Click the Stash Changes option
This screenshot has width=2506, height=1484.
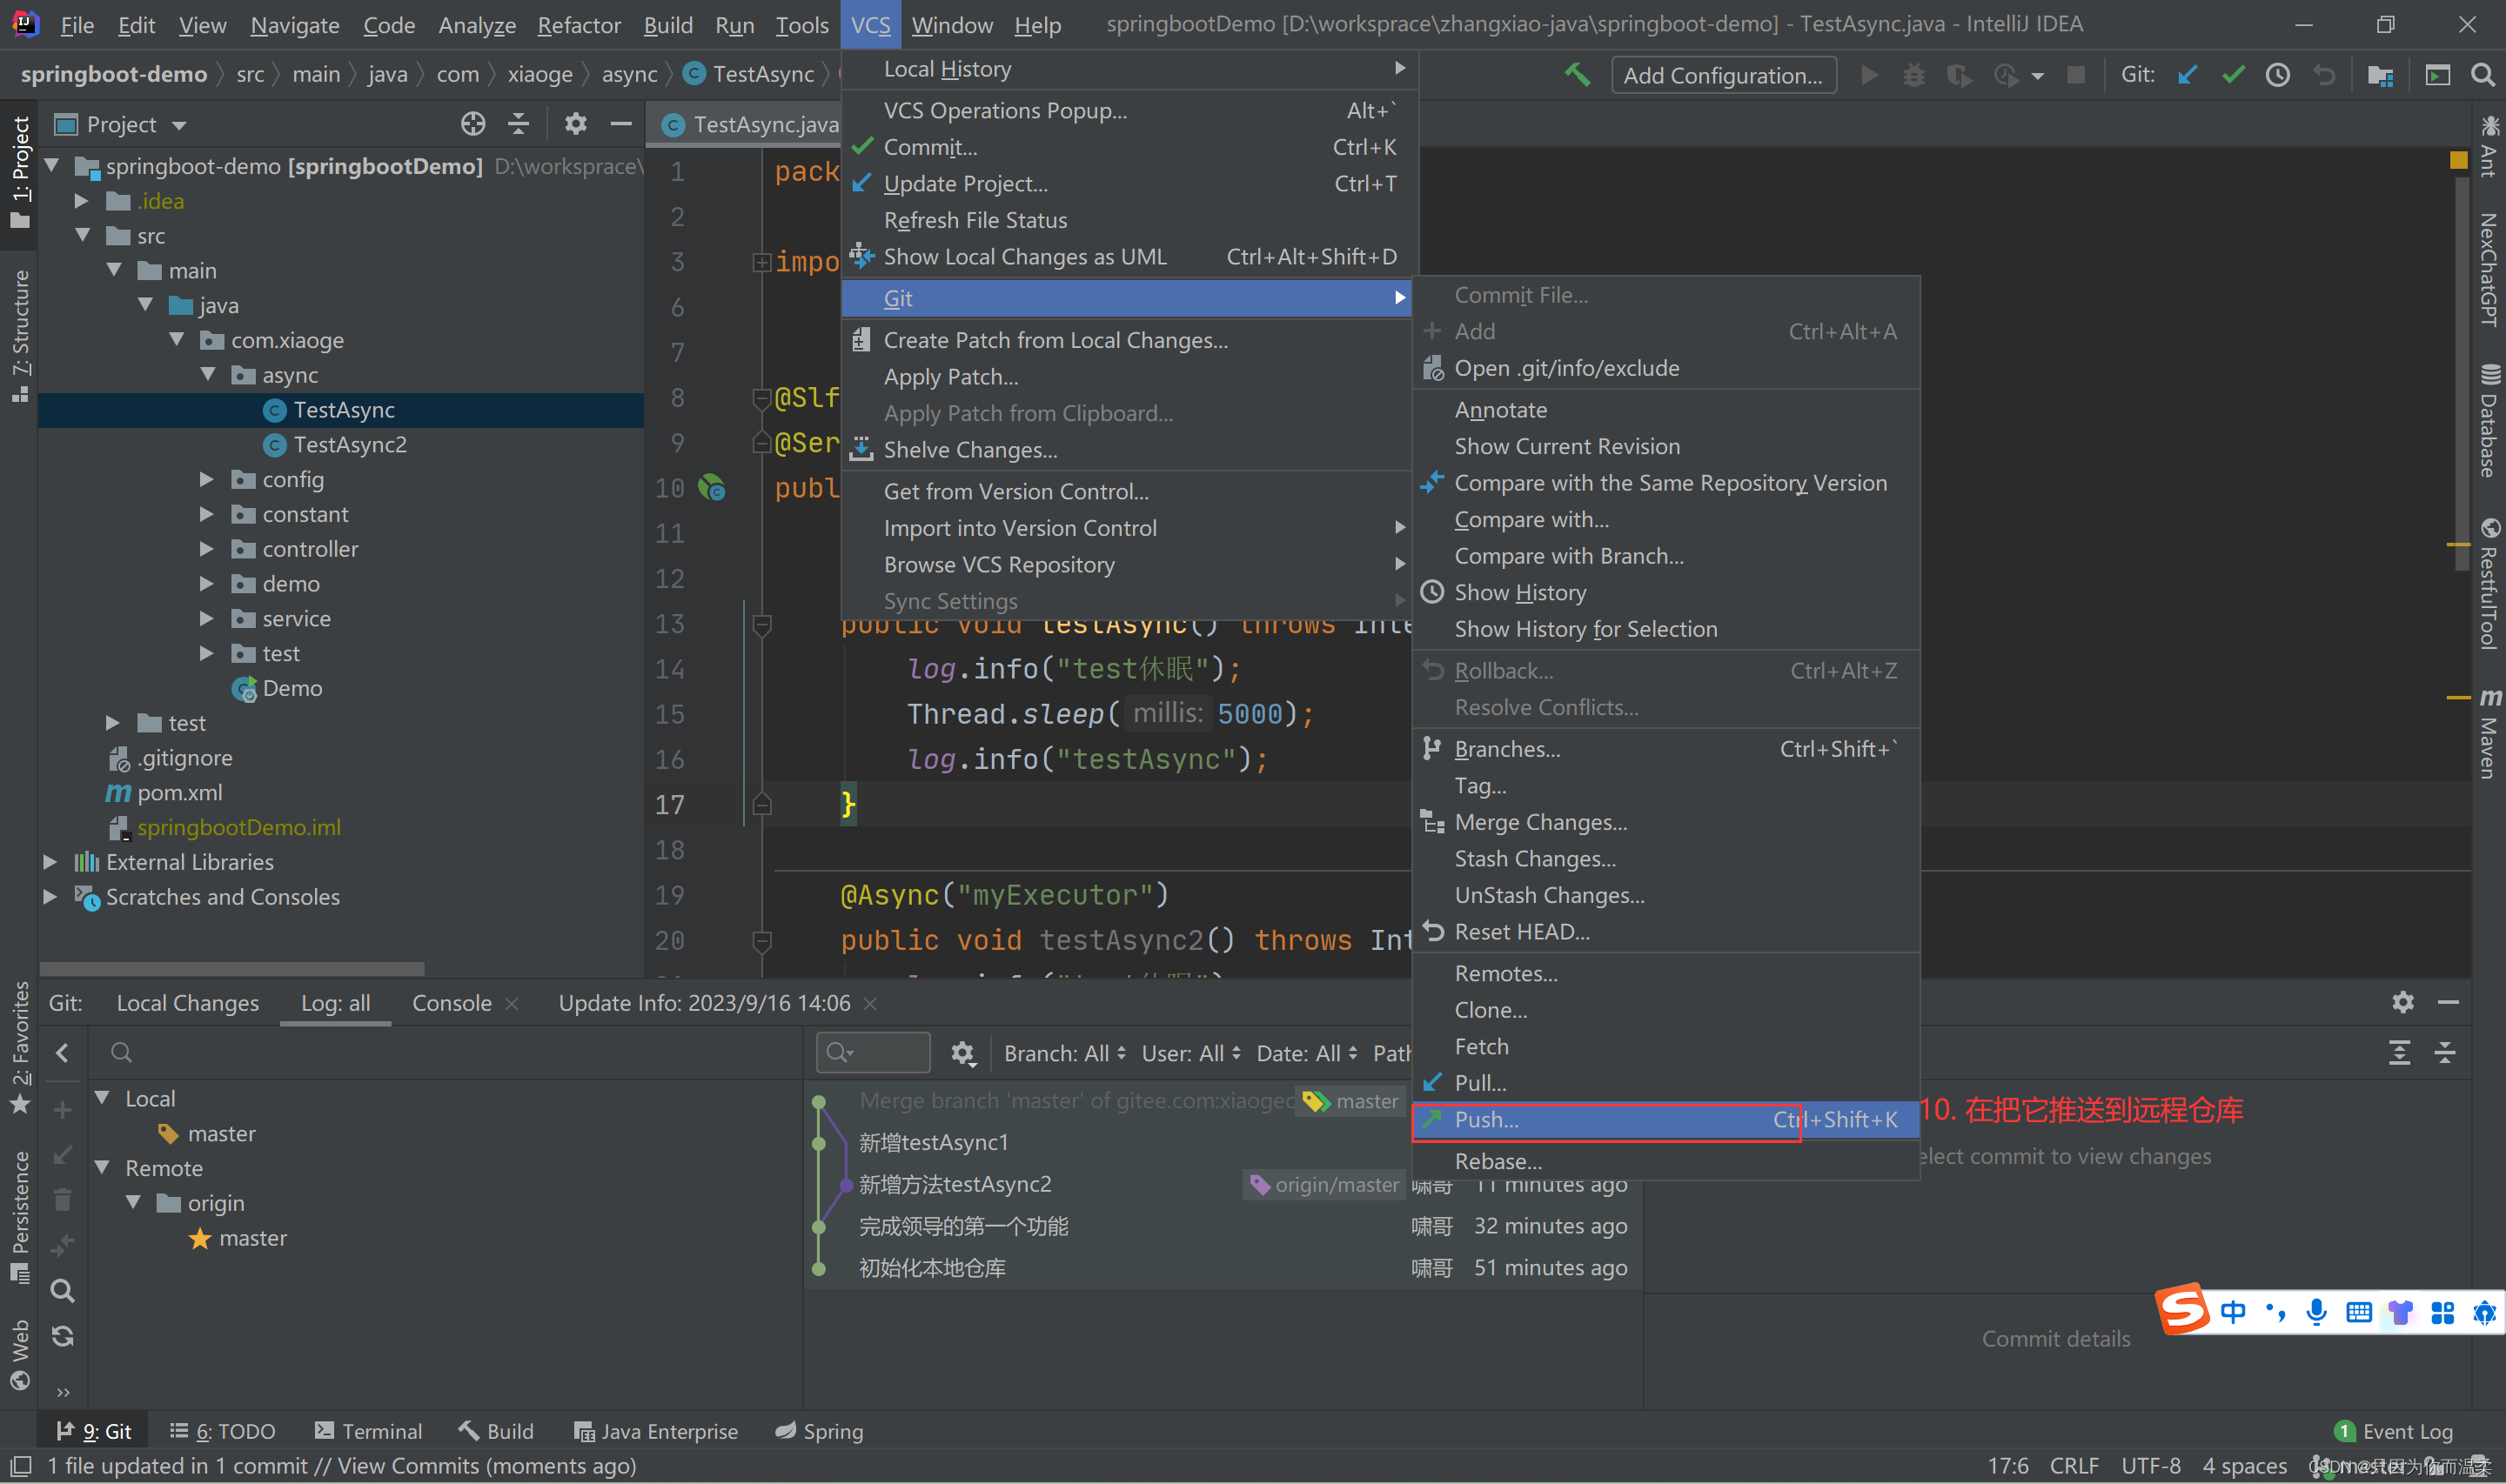(1536, 859)
